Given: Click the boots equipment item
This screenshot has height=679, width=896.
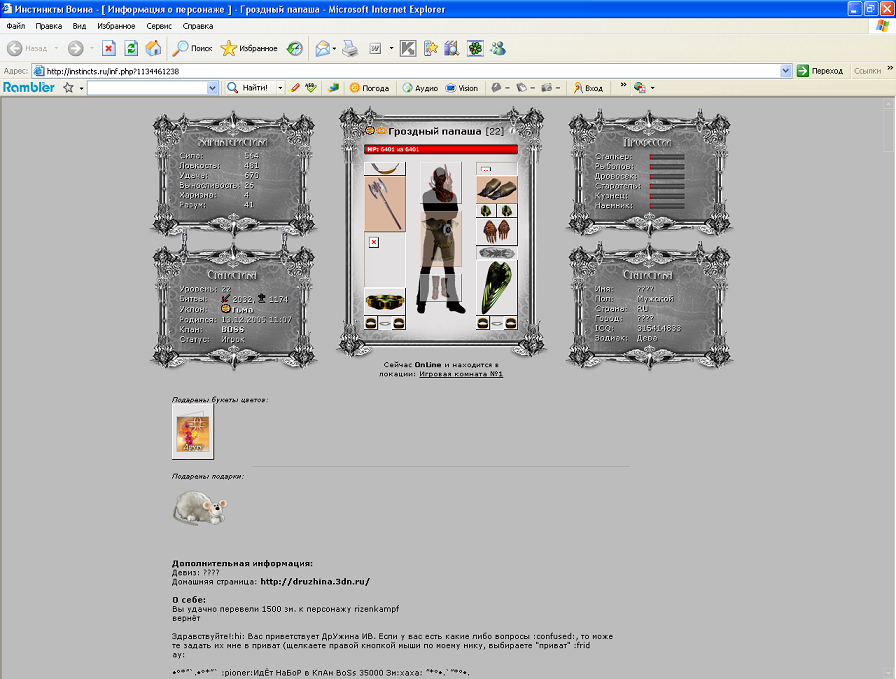Looking at the screenshot, I should (441, 287).
